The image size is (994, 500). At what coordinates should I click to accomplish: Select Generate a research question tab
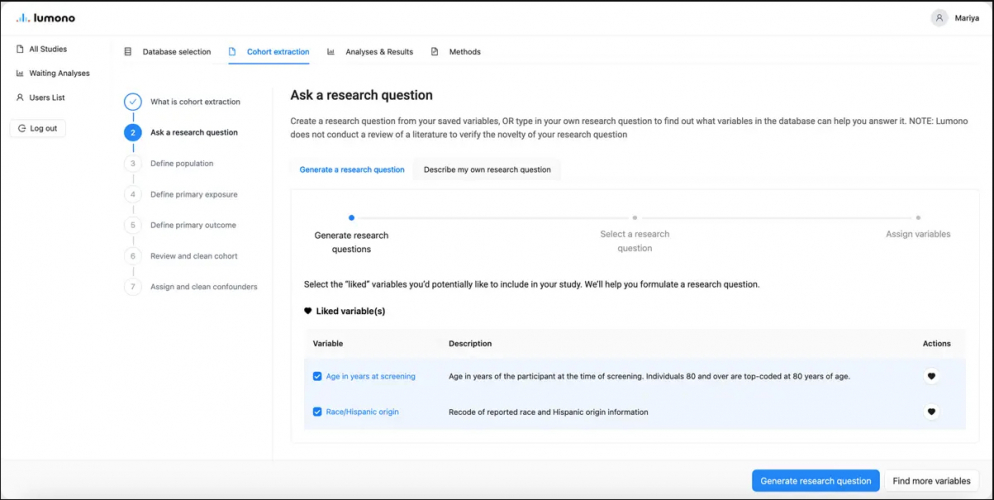click(352, 170)
